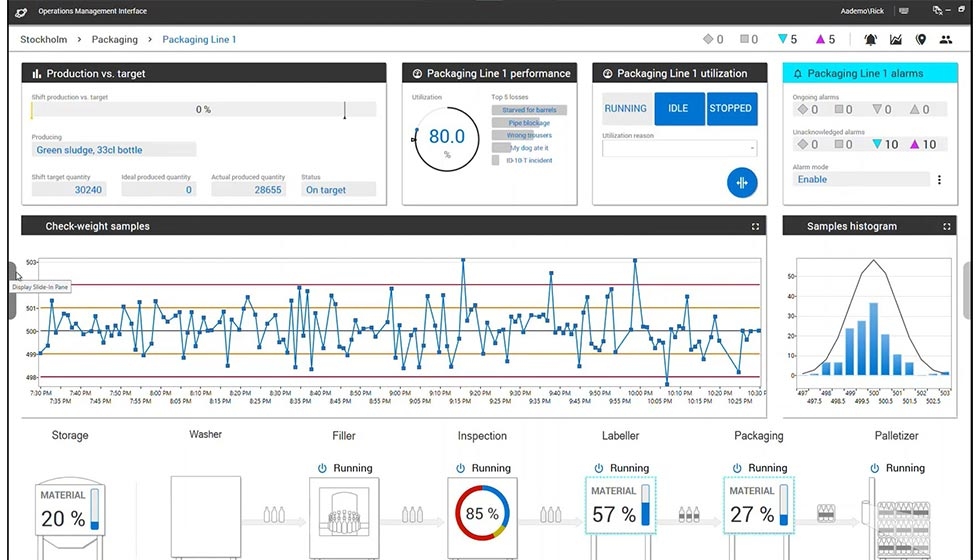Maximize the Samples histogram panel
Viewport: 980px width, 560px height.
point(952,227)
